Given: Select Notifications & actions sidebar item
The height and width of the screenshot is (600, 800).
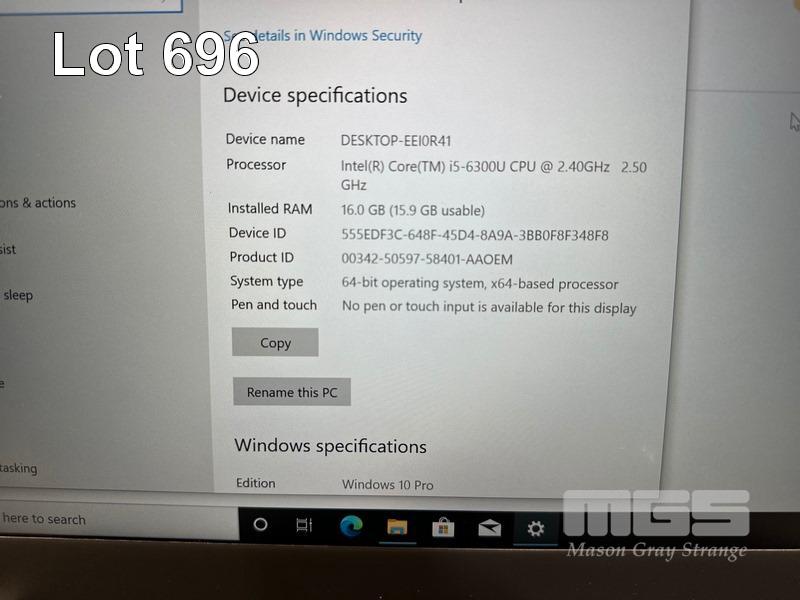Looking at the screenshot, I should [38, 203].
